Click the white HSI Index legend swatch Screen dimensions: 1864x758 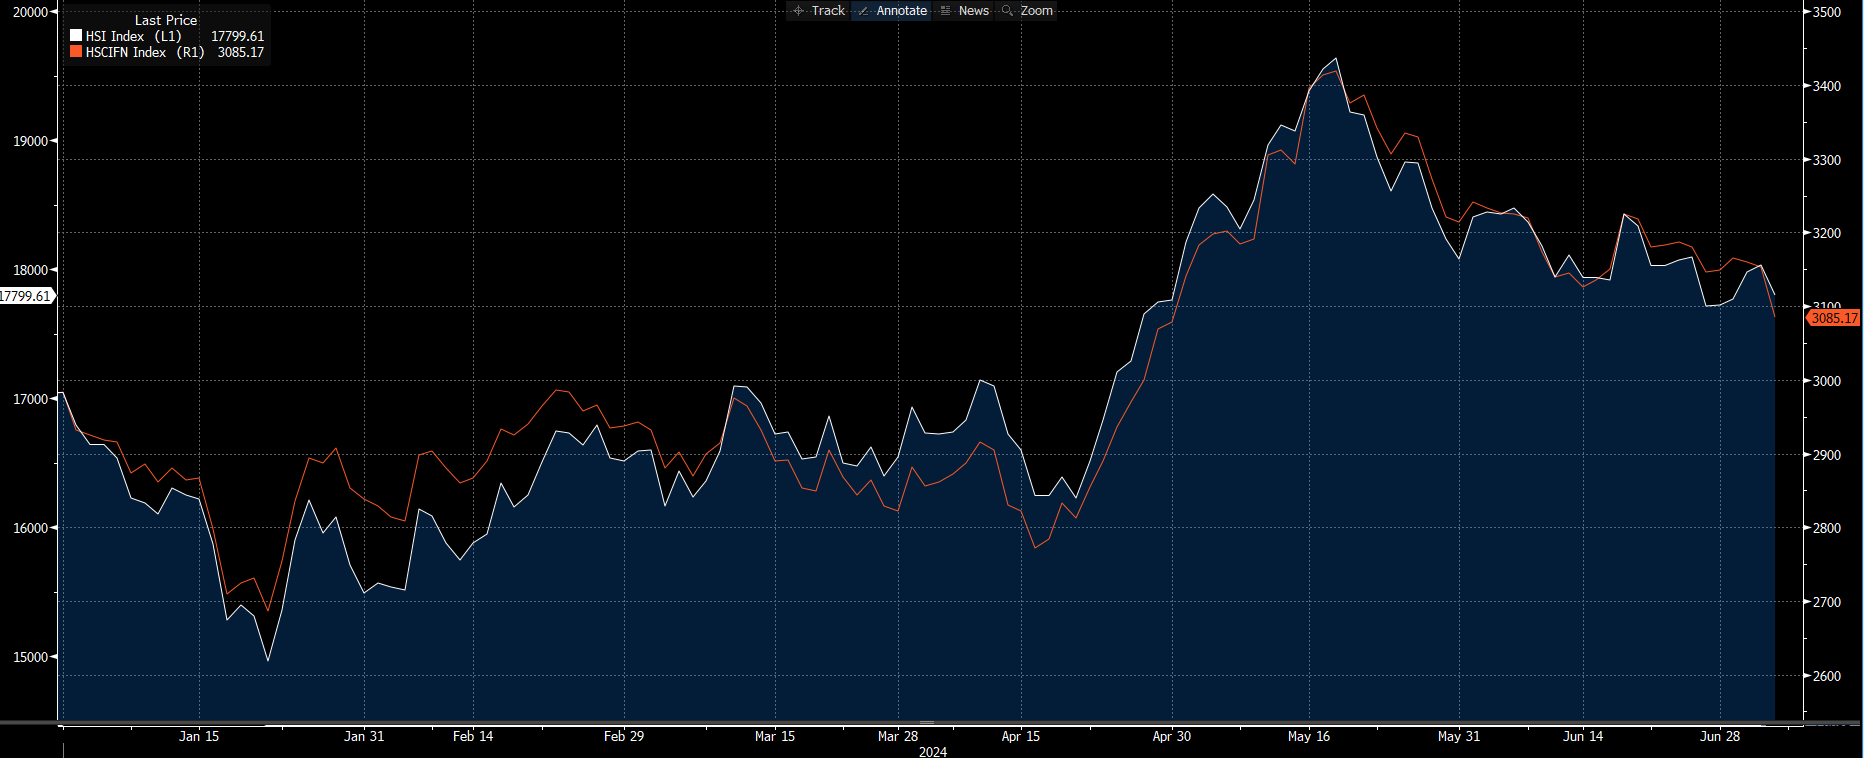[x=76, y=36]
